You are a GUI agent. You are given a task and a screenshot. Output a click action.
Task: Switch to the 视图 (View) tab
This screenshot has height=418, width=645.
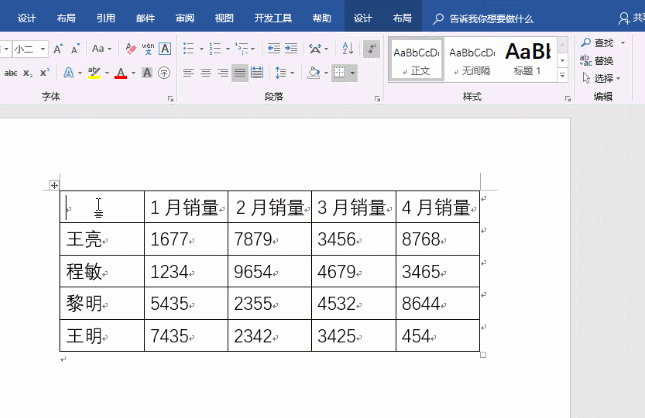[224, 18]
